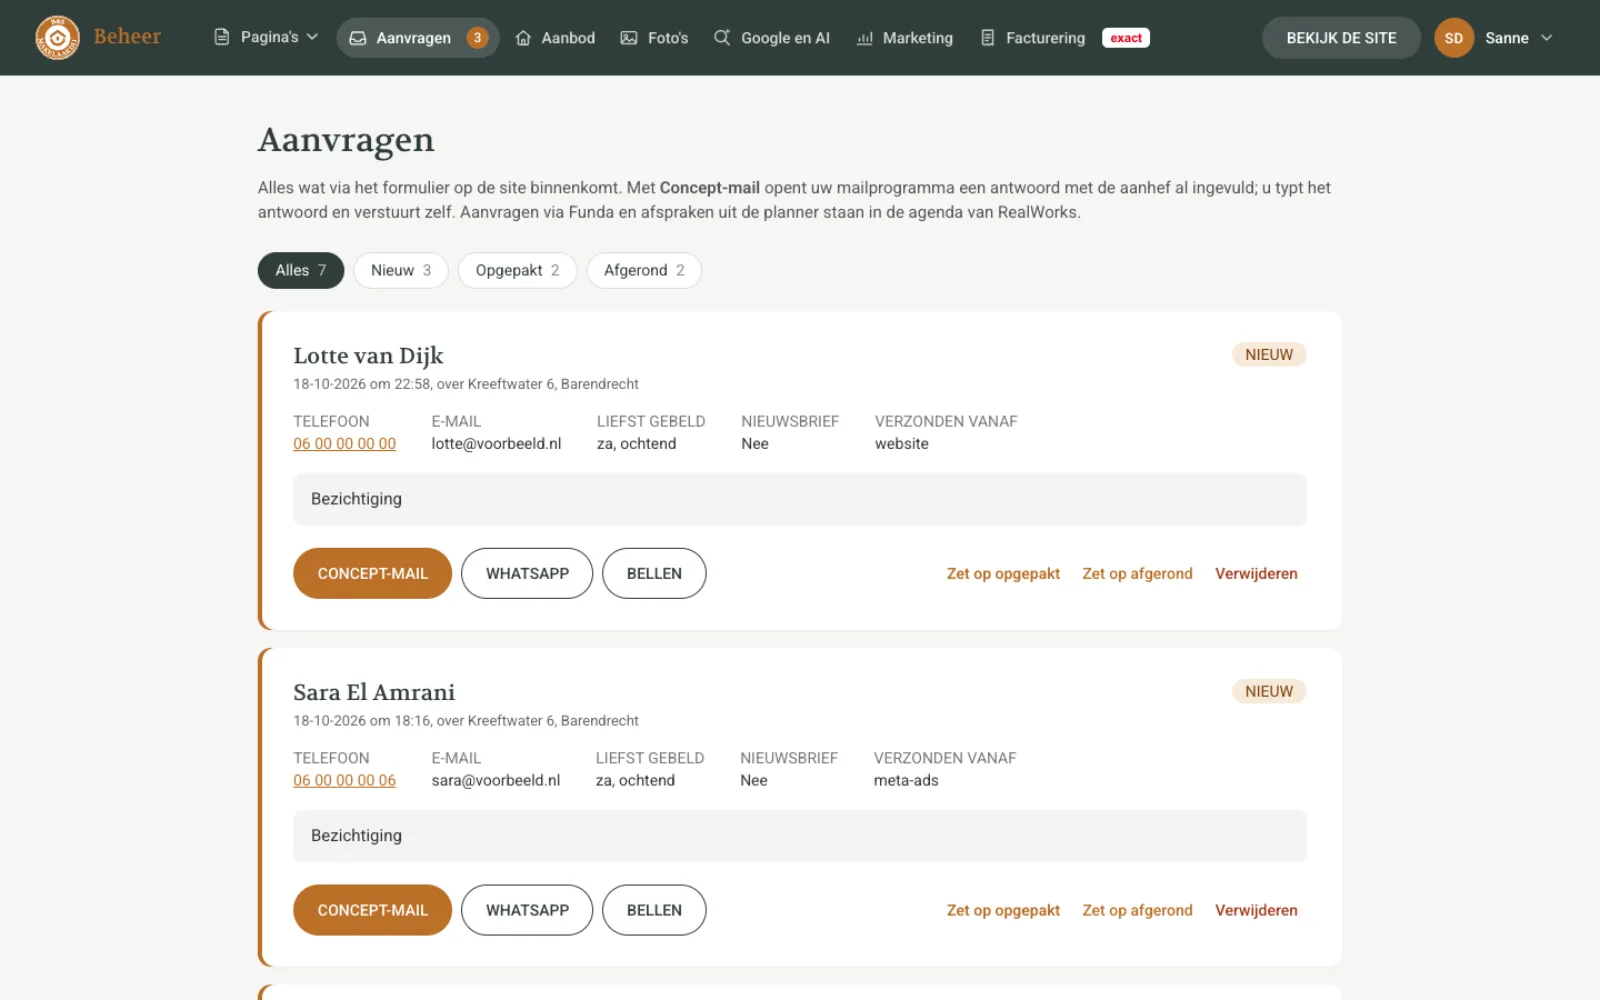Filter requests by Nieuw 3
Image resolution: width=1600 pixels, height=1000 pixels.
coord(401,270)
